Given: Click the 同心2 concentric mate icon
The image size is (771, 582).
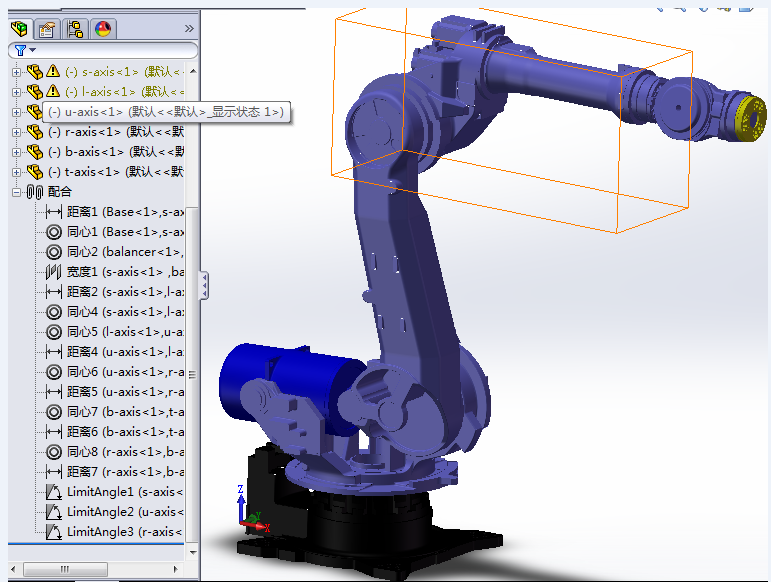Looking at the screenshot, I should click(x=54, y=252).
